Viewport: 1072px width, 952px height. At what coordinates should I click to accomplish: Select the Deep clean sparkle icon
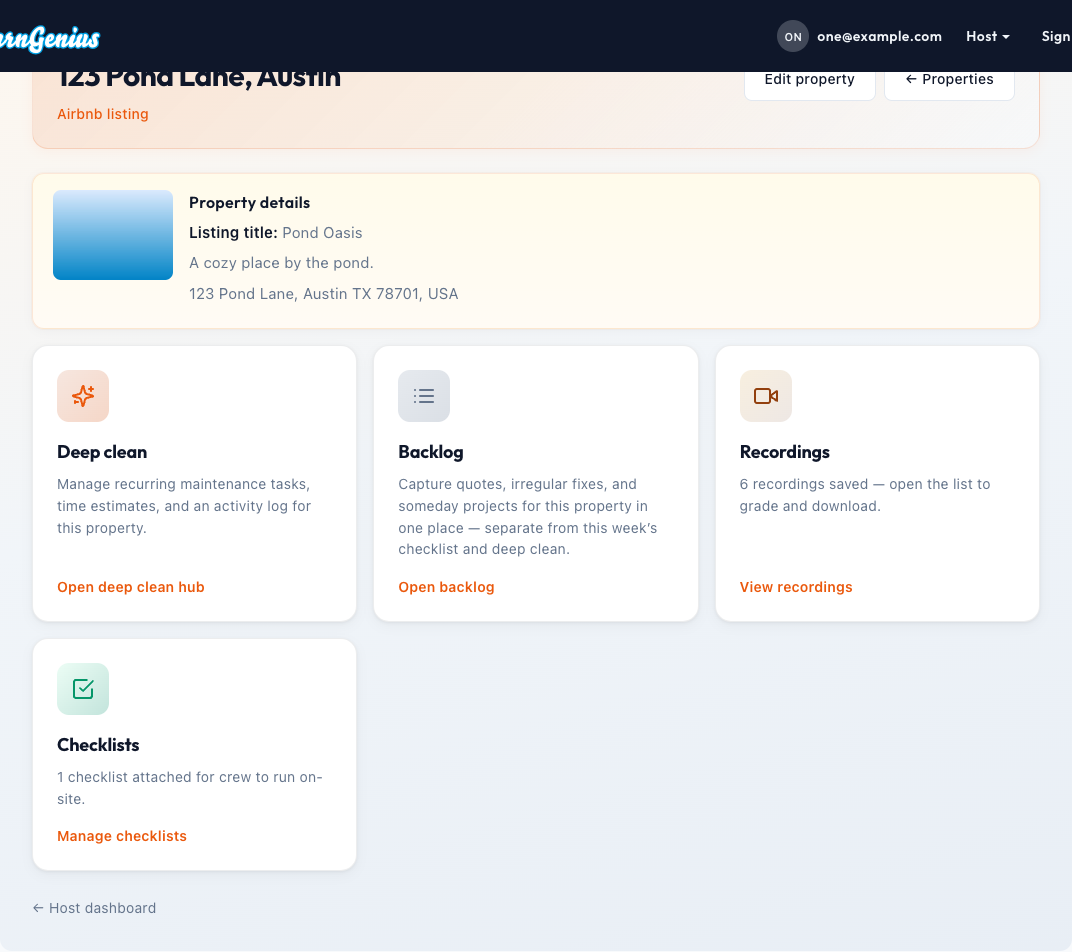click(83, 396)
